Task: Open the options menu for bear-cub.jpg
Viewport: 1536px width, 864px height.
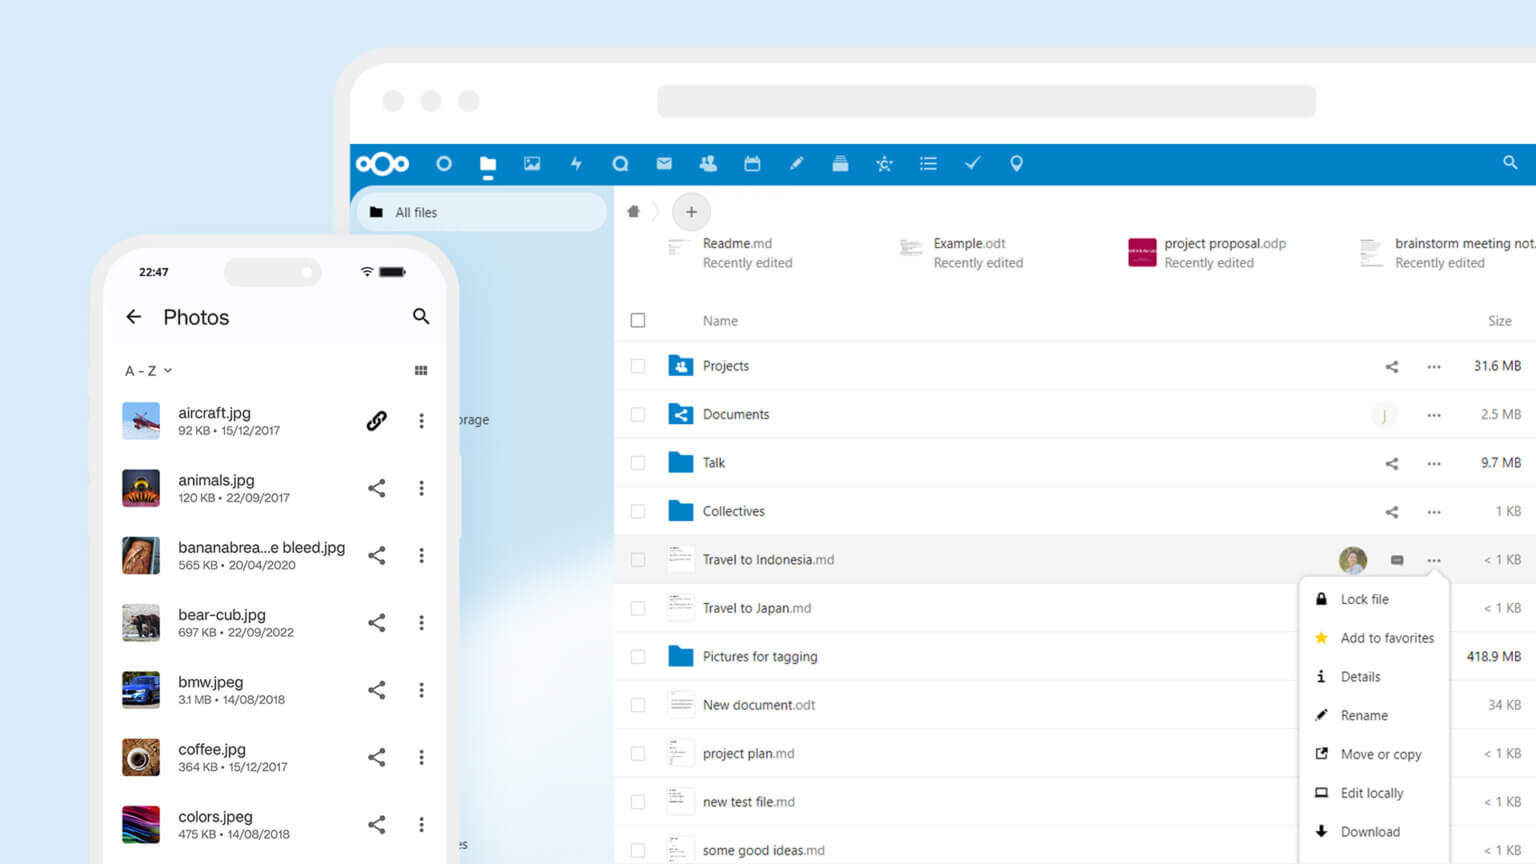Action: click(x=421, y=623)
